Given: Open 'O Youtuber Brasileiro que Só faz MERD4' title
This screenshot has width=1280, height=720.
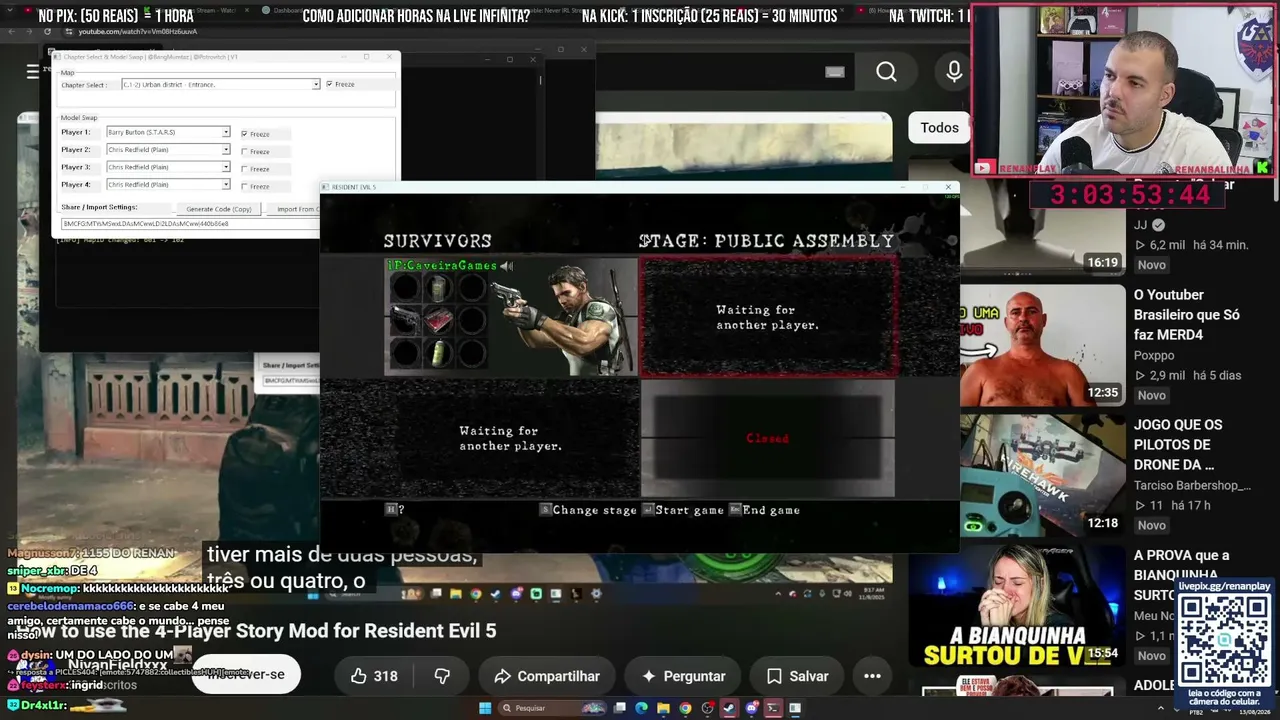Looking at the screenshot, I should point(1187,315).
